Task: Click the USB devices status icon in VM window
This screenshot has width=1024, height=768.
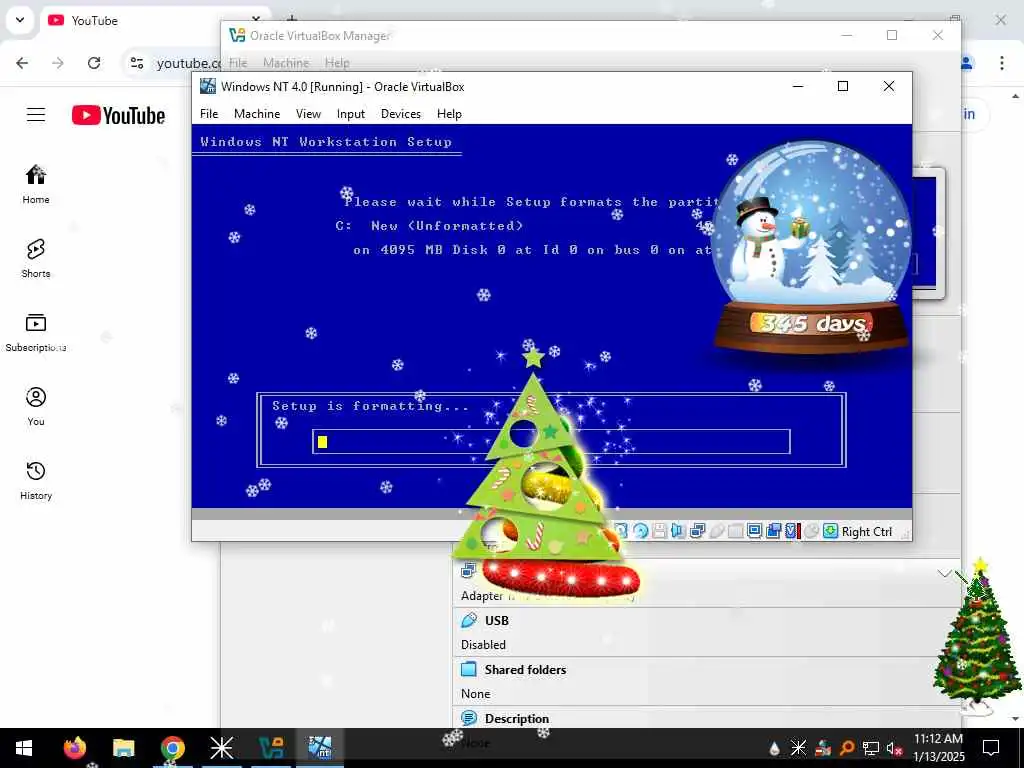Action: (x=716, y=531)
